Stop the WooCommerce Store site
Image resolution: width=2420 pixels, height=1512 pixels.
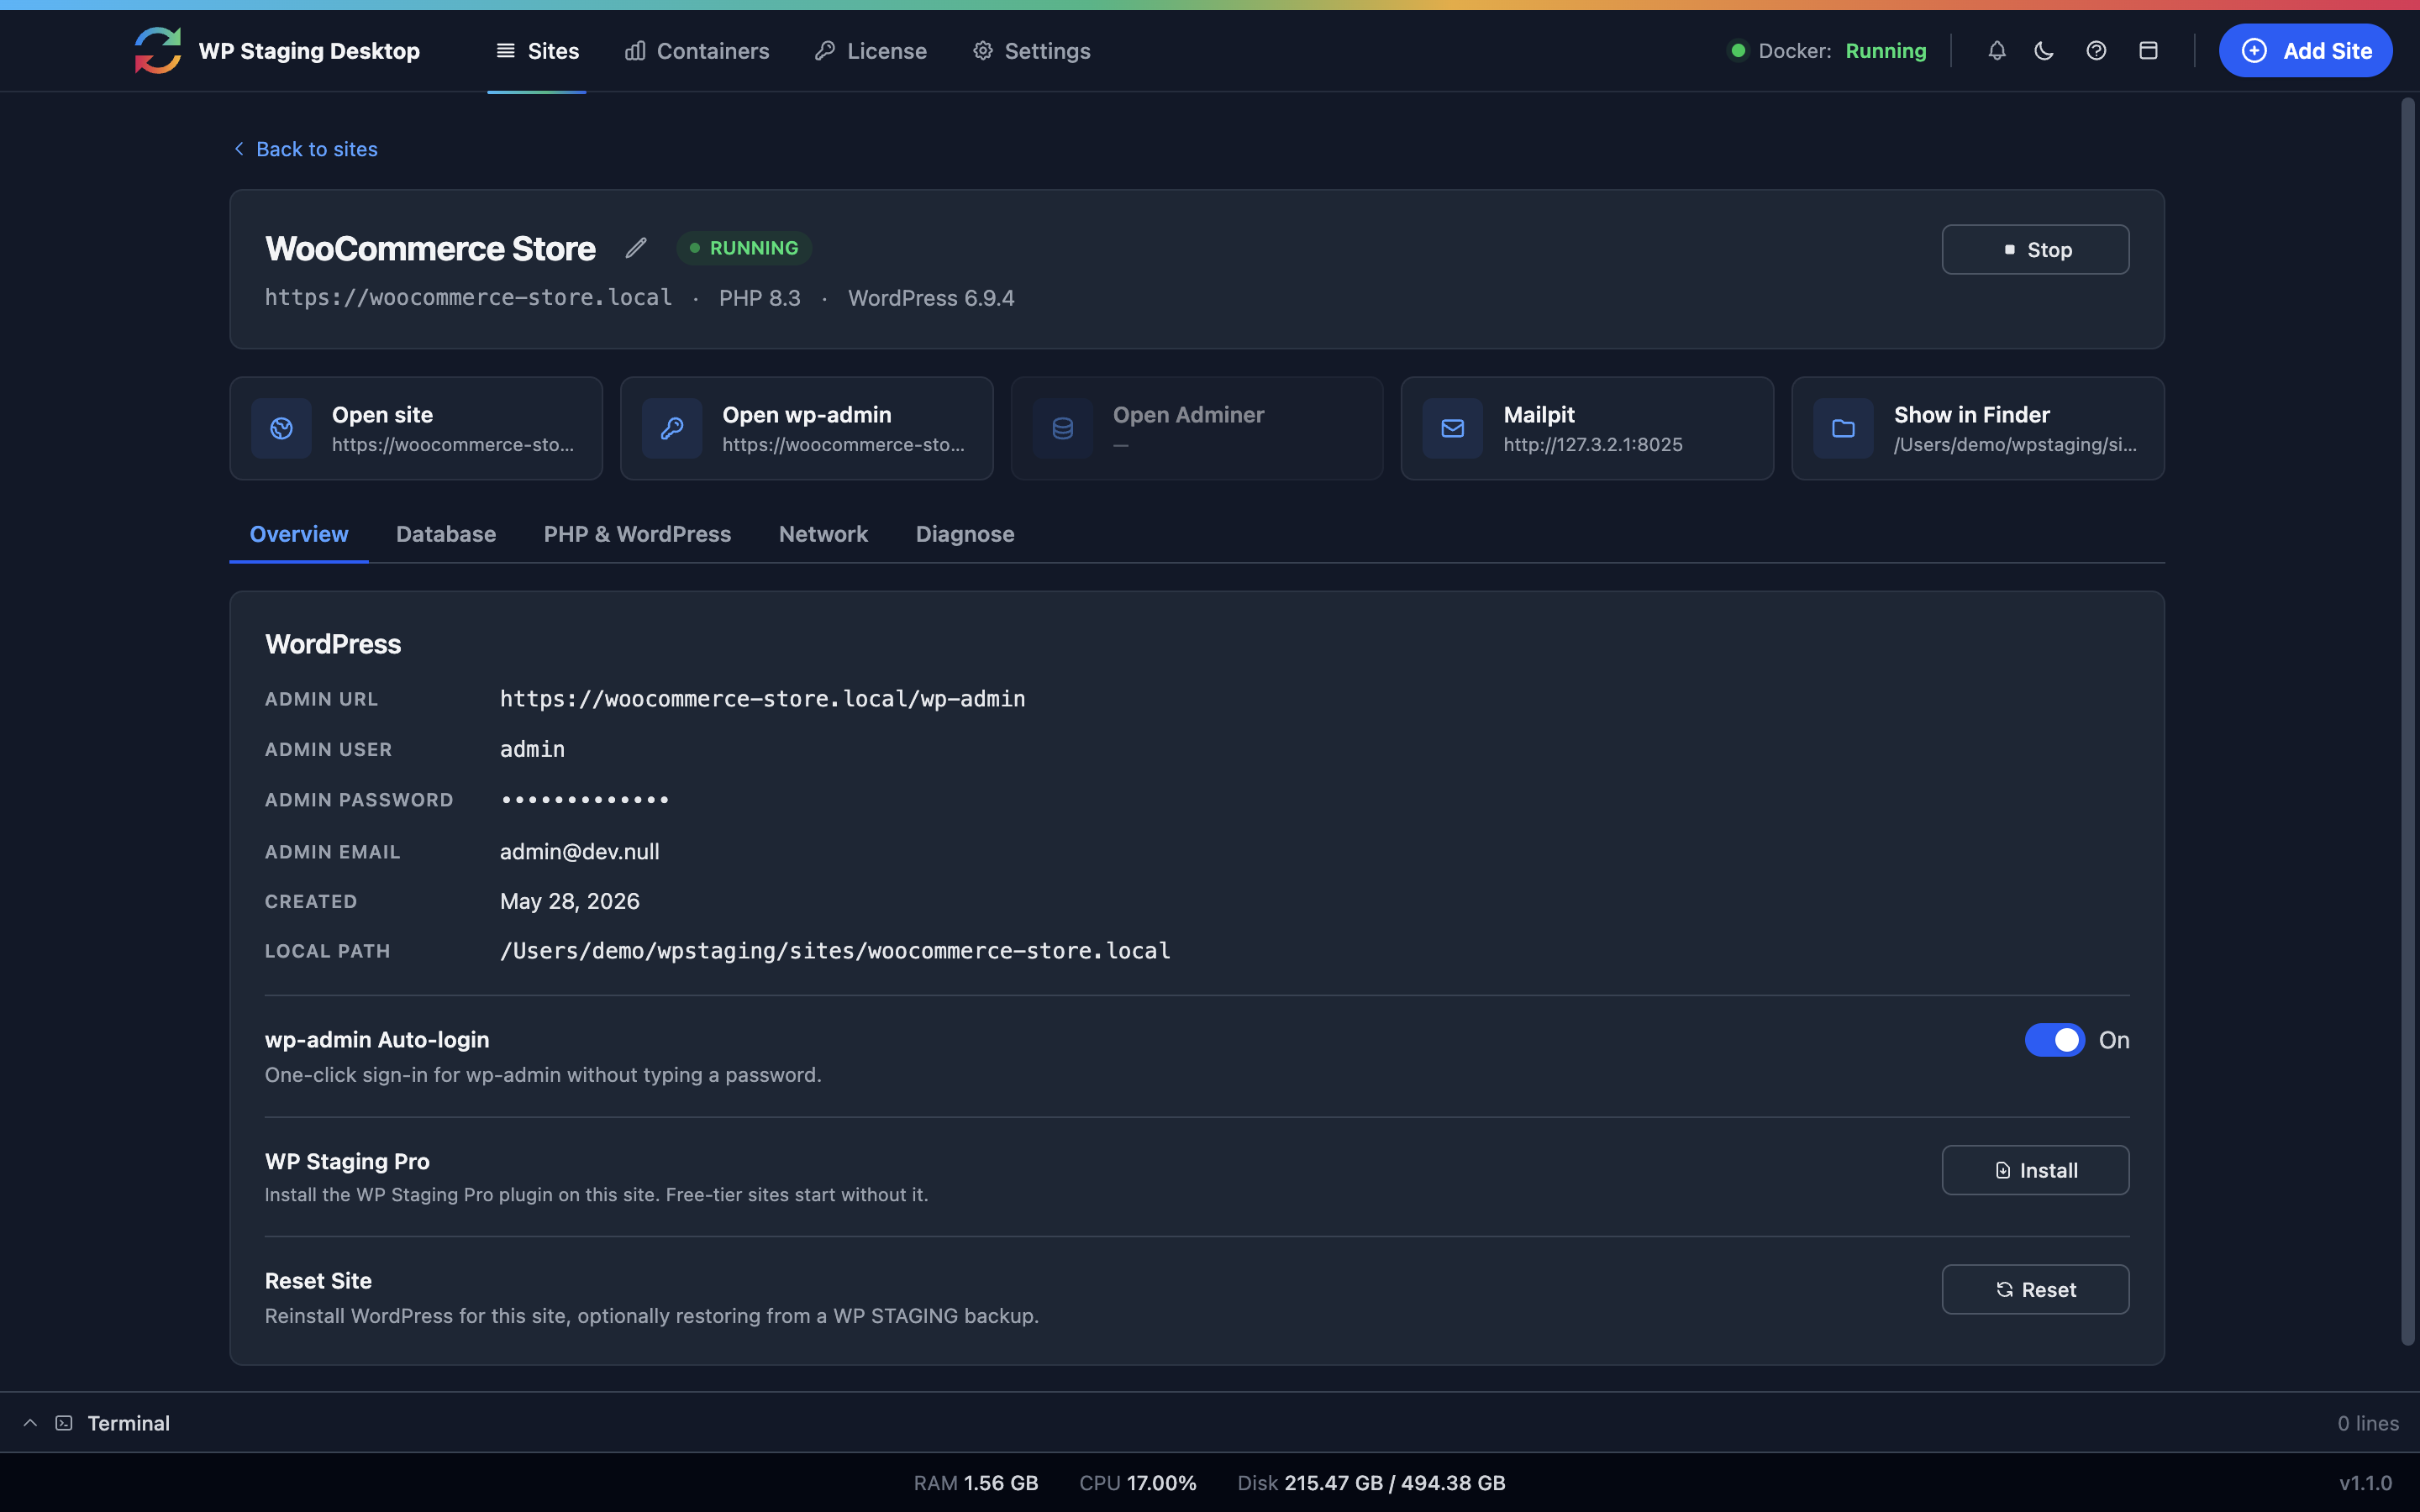[2035, 249]
